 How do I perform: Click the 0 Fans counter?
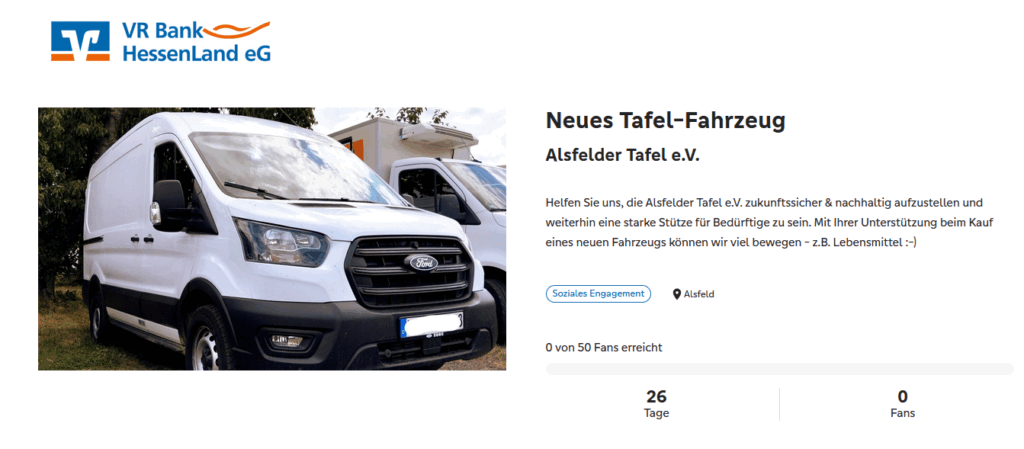(x=903, y=404)
